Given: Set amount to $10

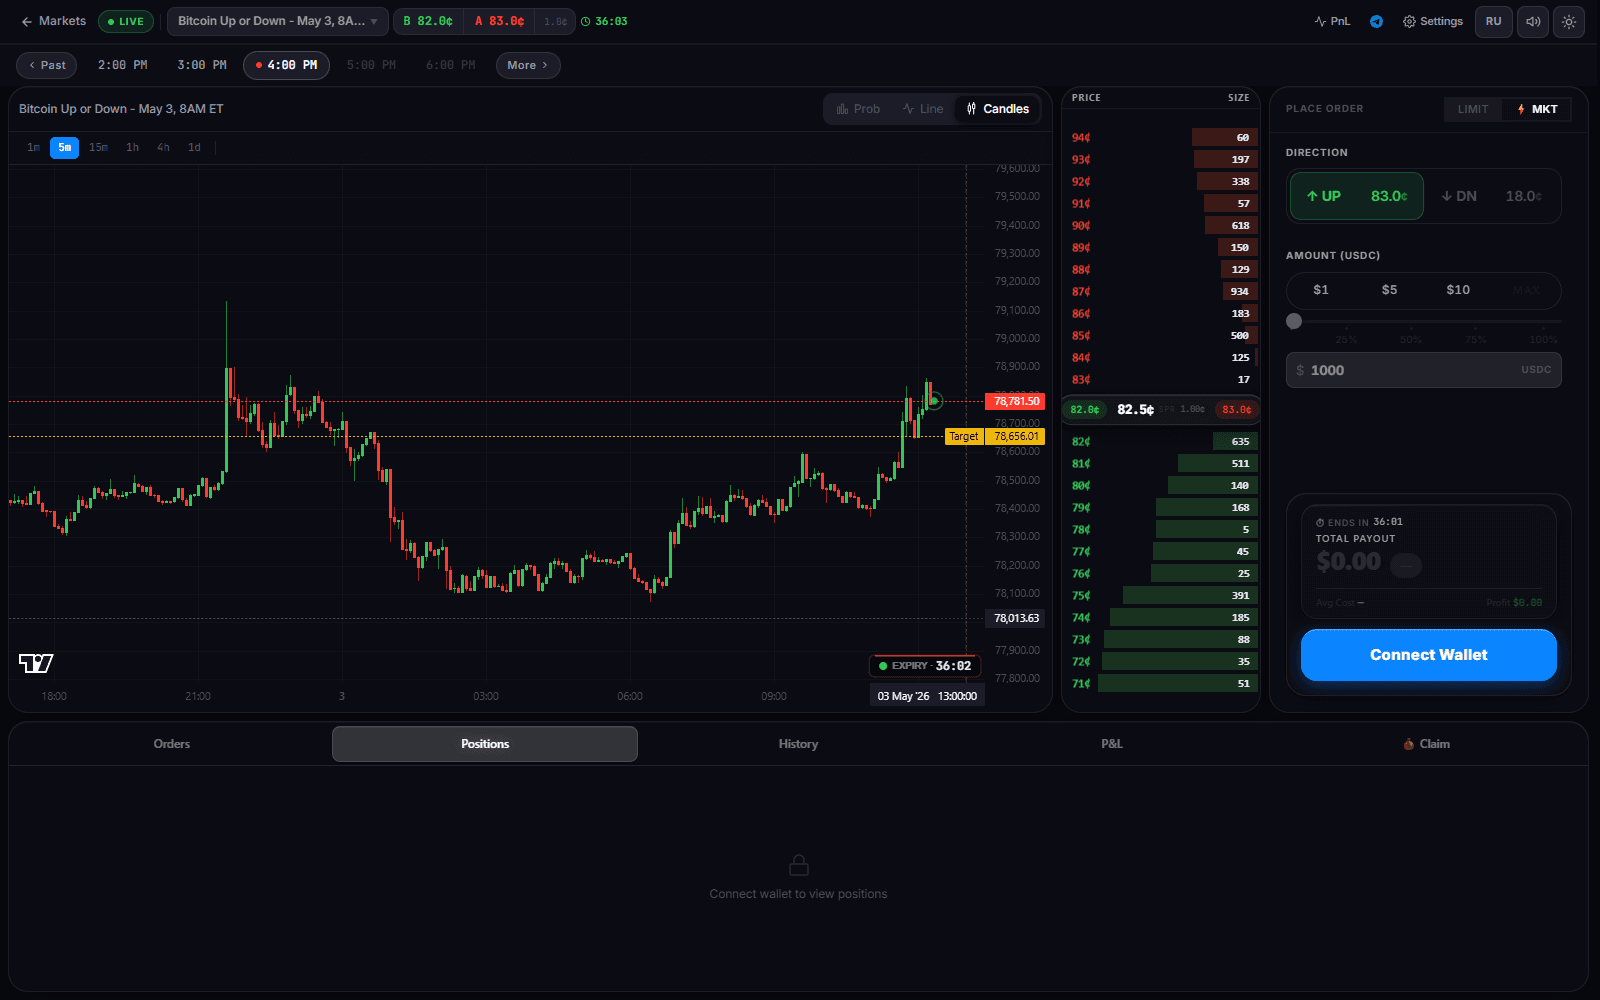Looking at the screenshot, I should coord(1458,290).
